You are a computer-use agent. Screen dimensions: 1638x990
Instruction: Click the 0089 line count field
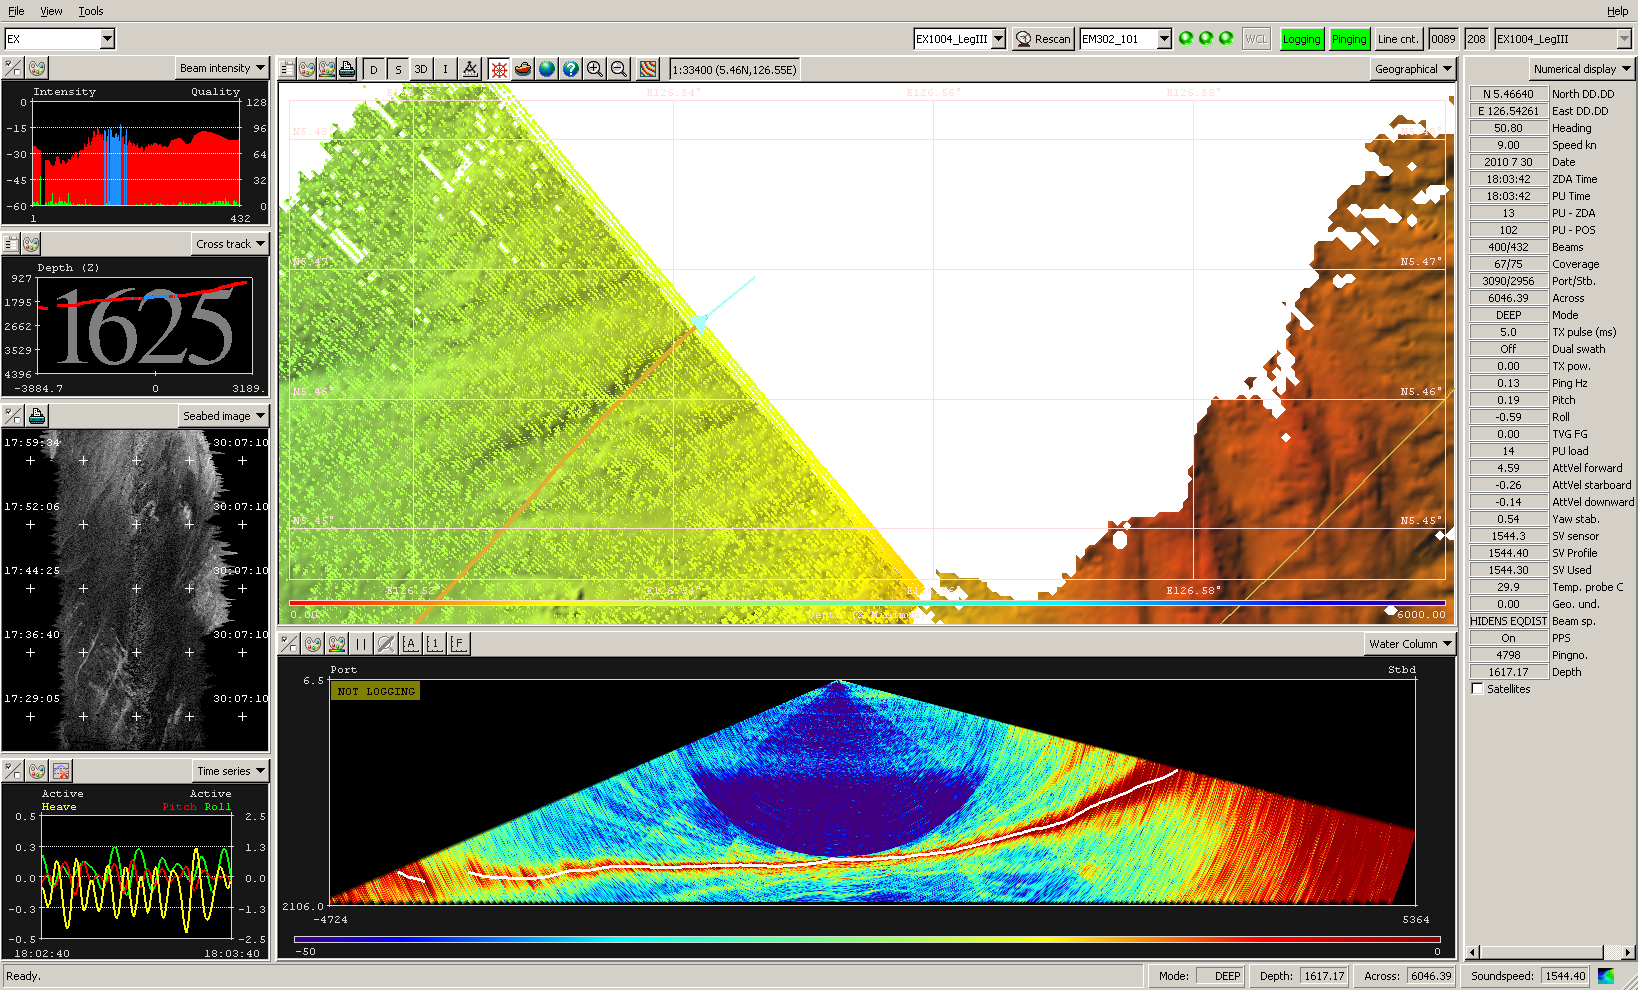tap(1443, 39)
